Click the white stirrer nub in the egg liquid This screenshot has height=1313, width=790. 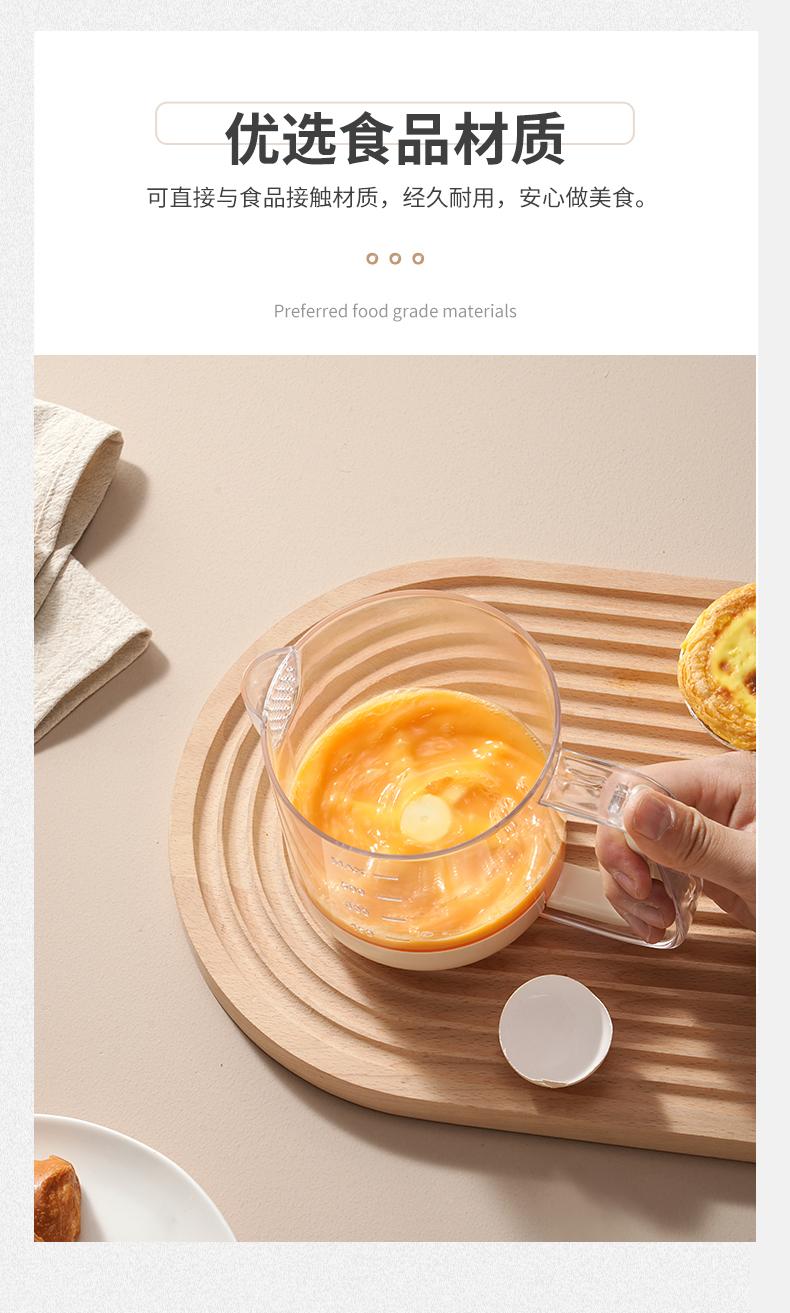(x=426, y=818)
